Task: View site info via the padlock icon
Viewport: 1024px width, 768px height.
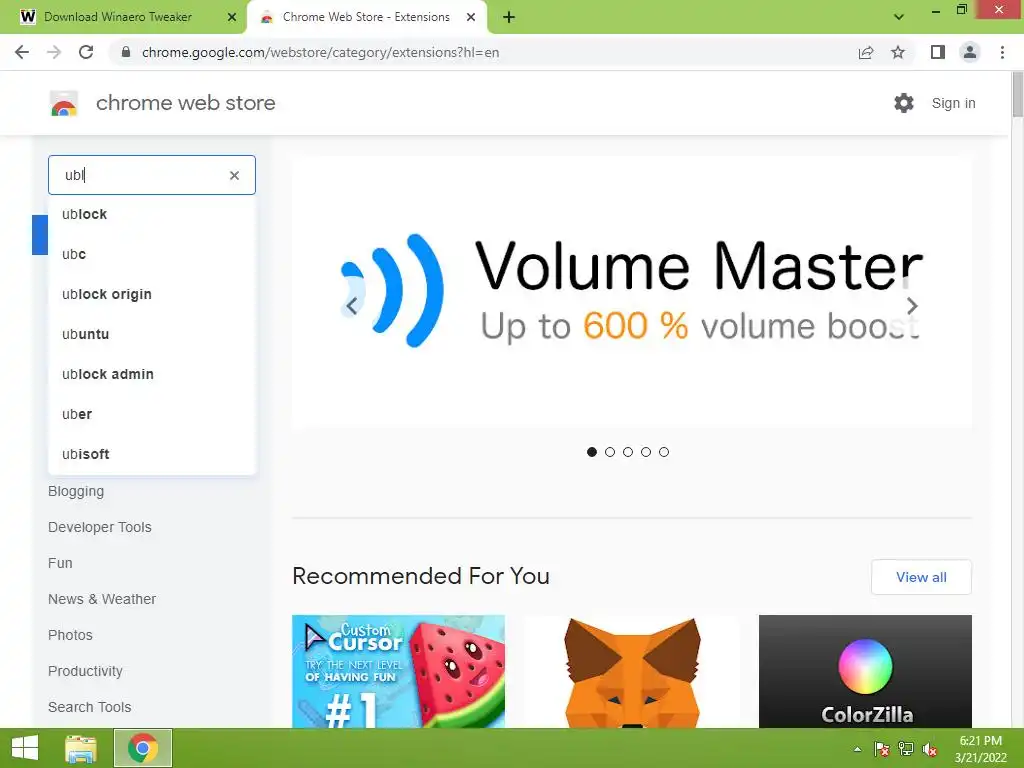Action: 127,52
